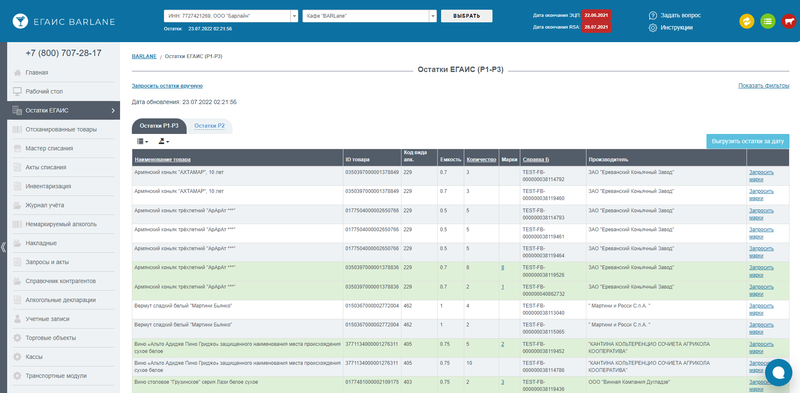800x393 pixels.
Task: Click " Мартини и Росси С.п.А. " in quantity 4 row
Action: 619,306
